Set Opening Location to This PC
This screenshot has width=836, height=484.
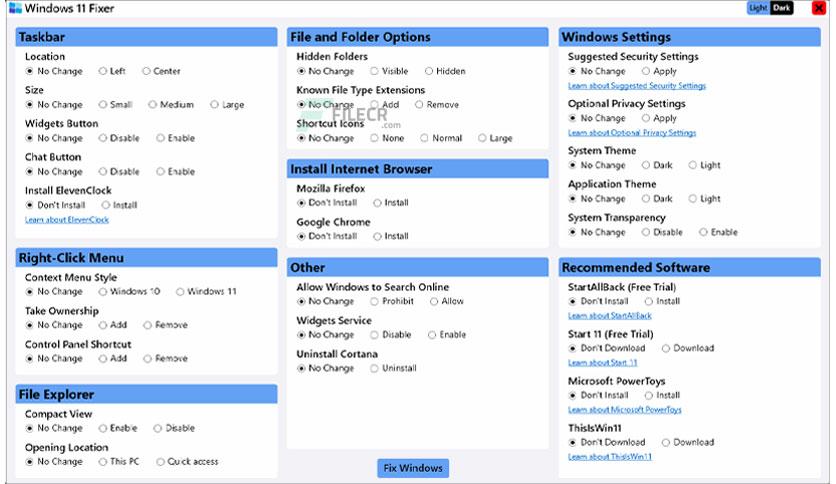119,462
